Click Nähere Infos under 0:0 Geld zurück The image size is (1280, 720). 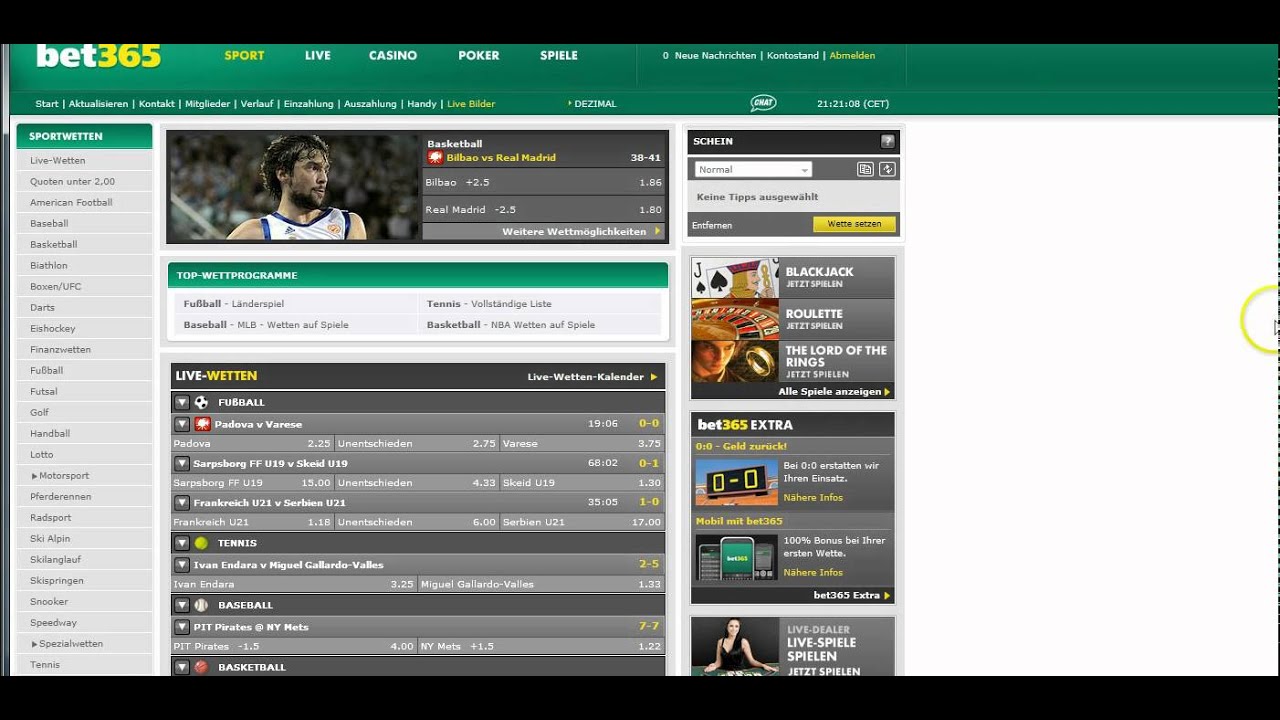point(813,497)
